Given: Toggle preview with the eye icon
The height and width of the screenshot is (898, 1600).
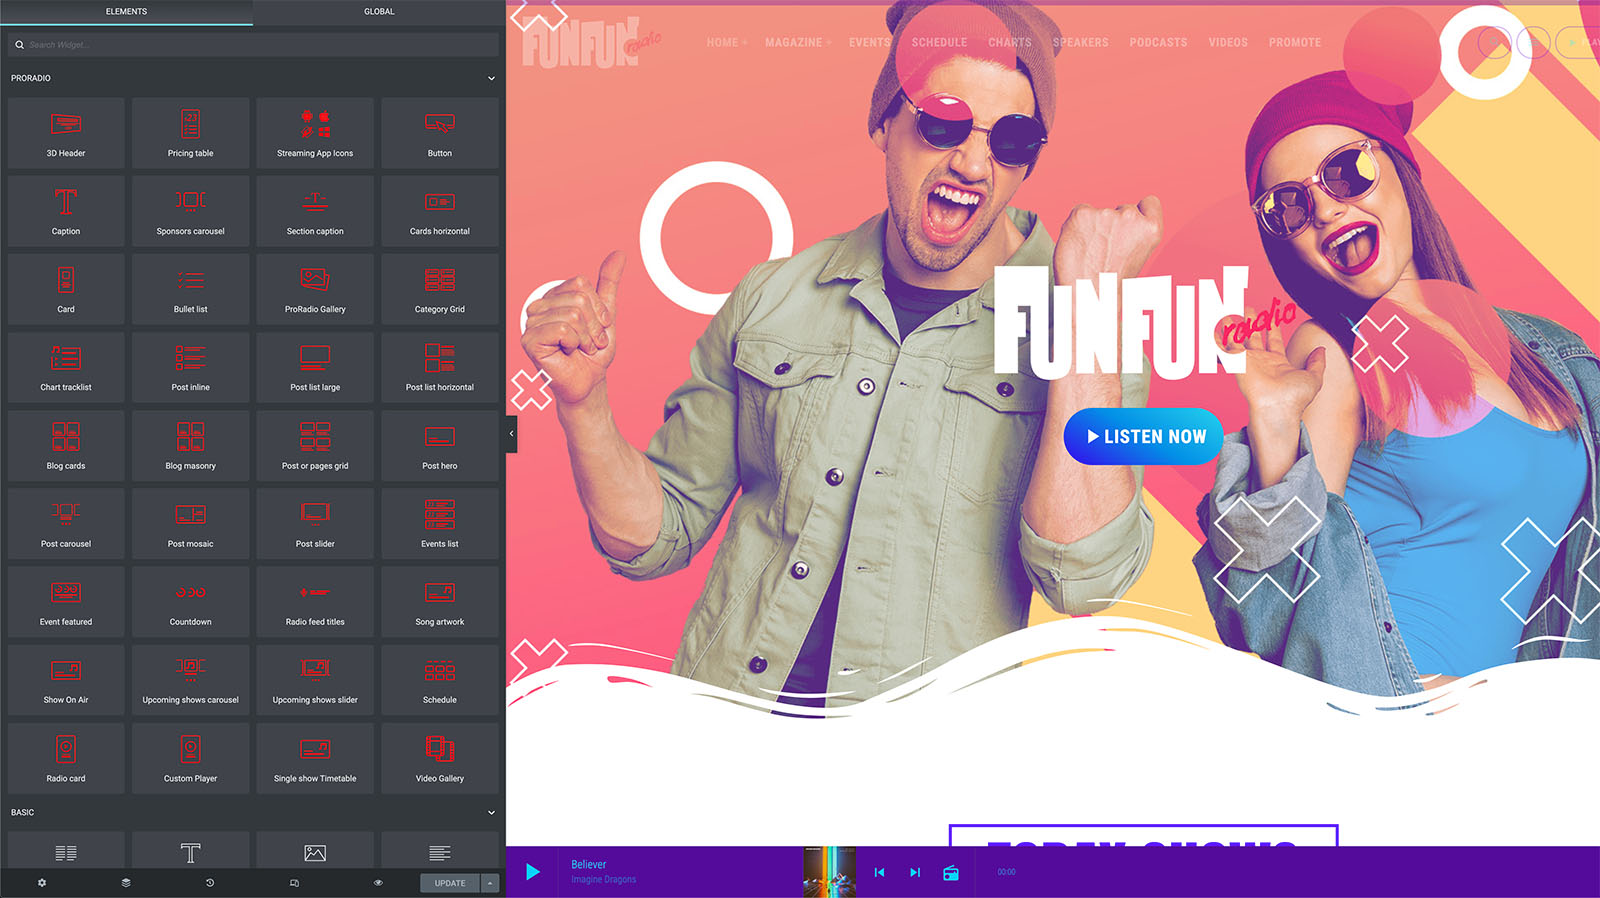Looking at the screenshot, I should (x=378, y=883).
